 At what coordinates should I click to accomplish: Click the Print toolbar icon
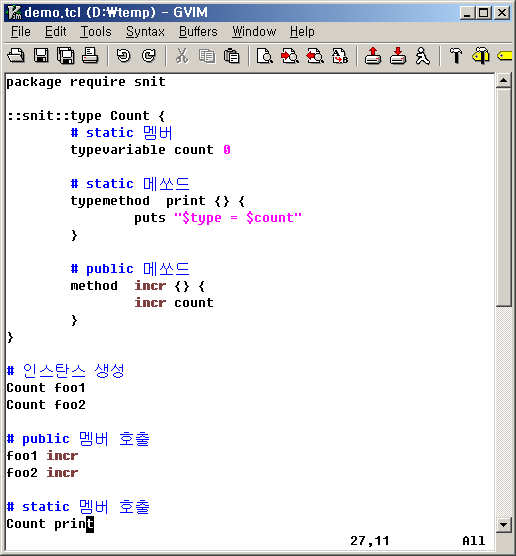[x=90, y=56]
